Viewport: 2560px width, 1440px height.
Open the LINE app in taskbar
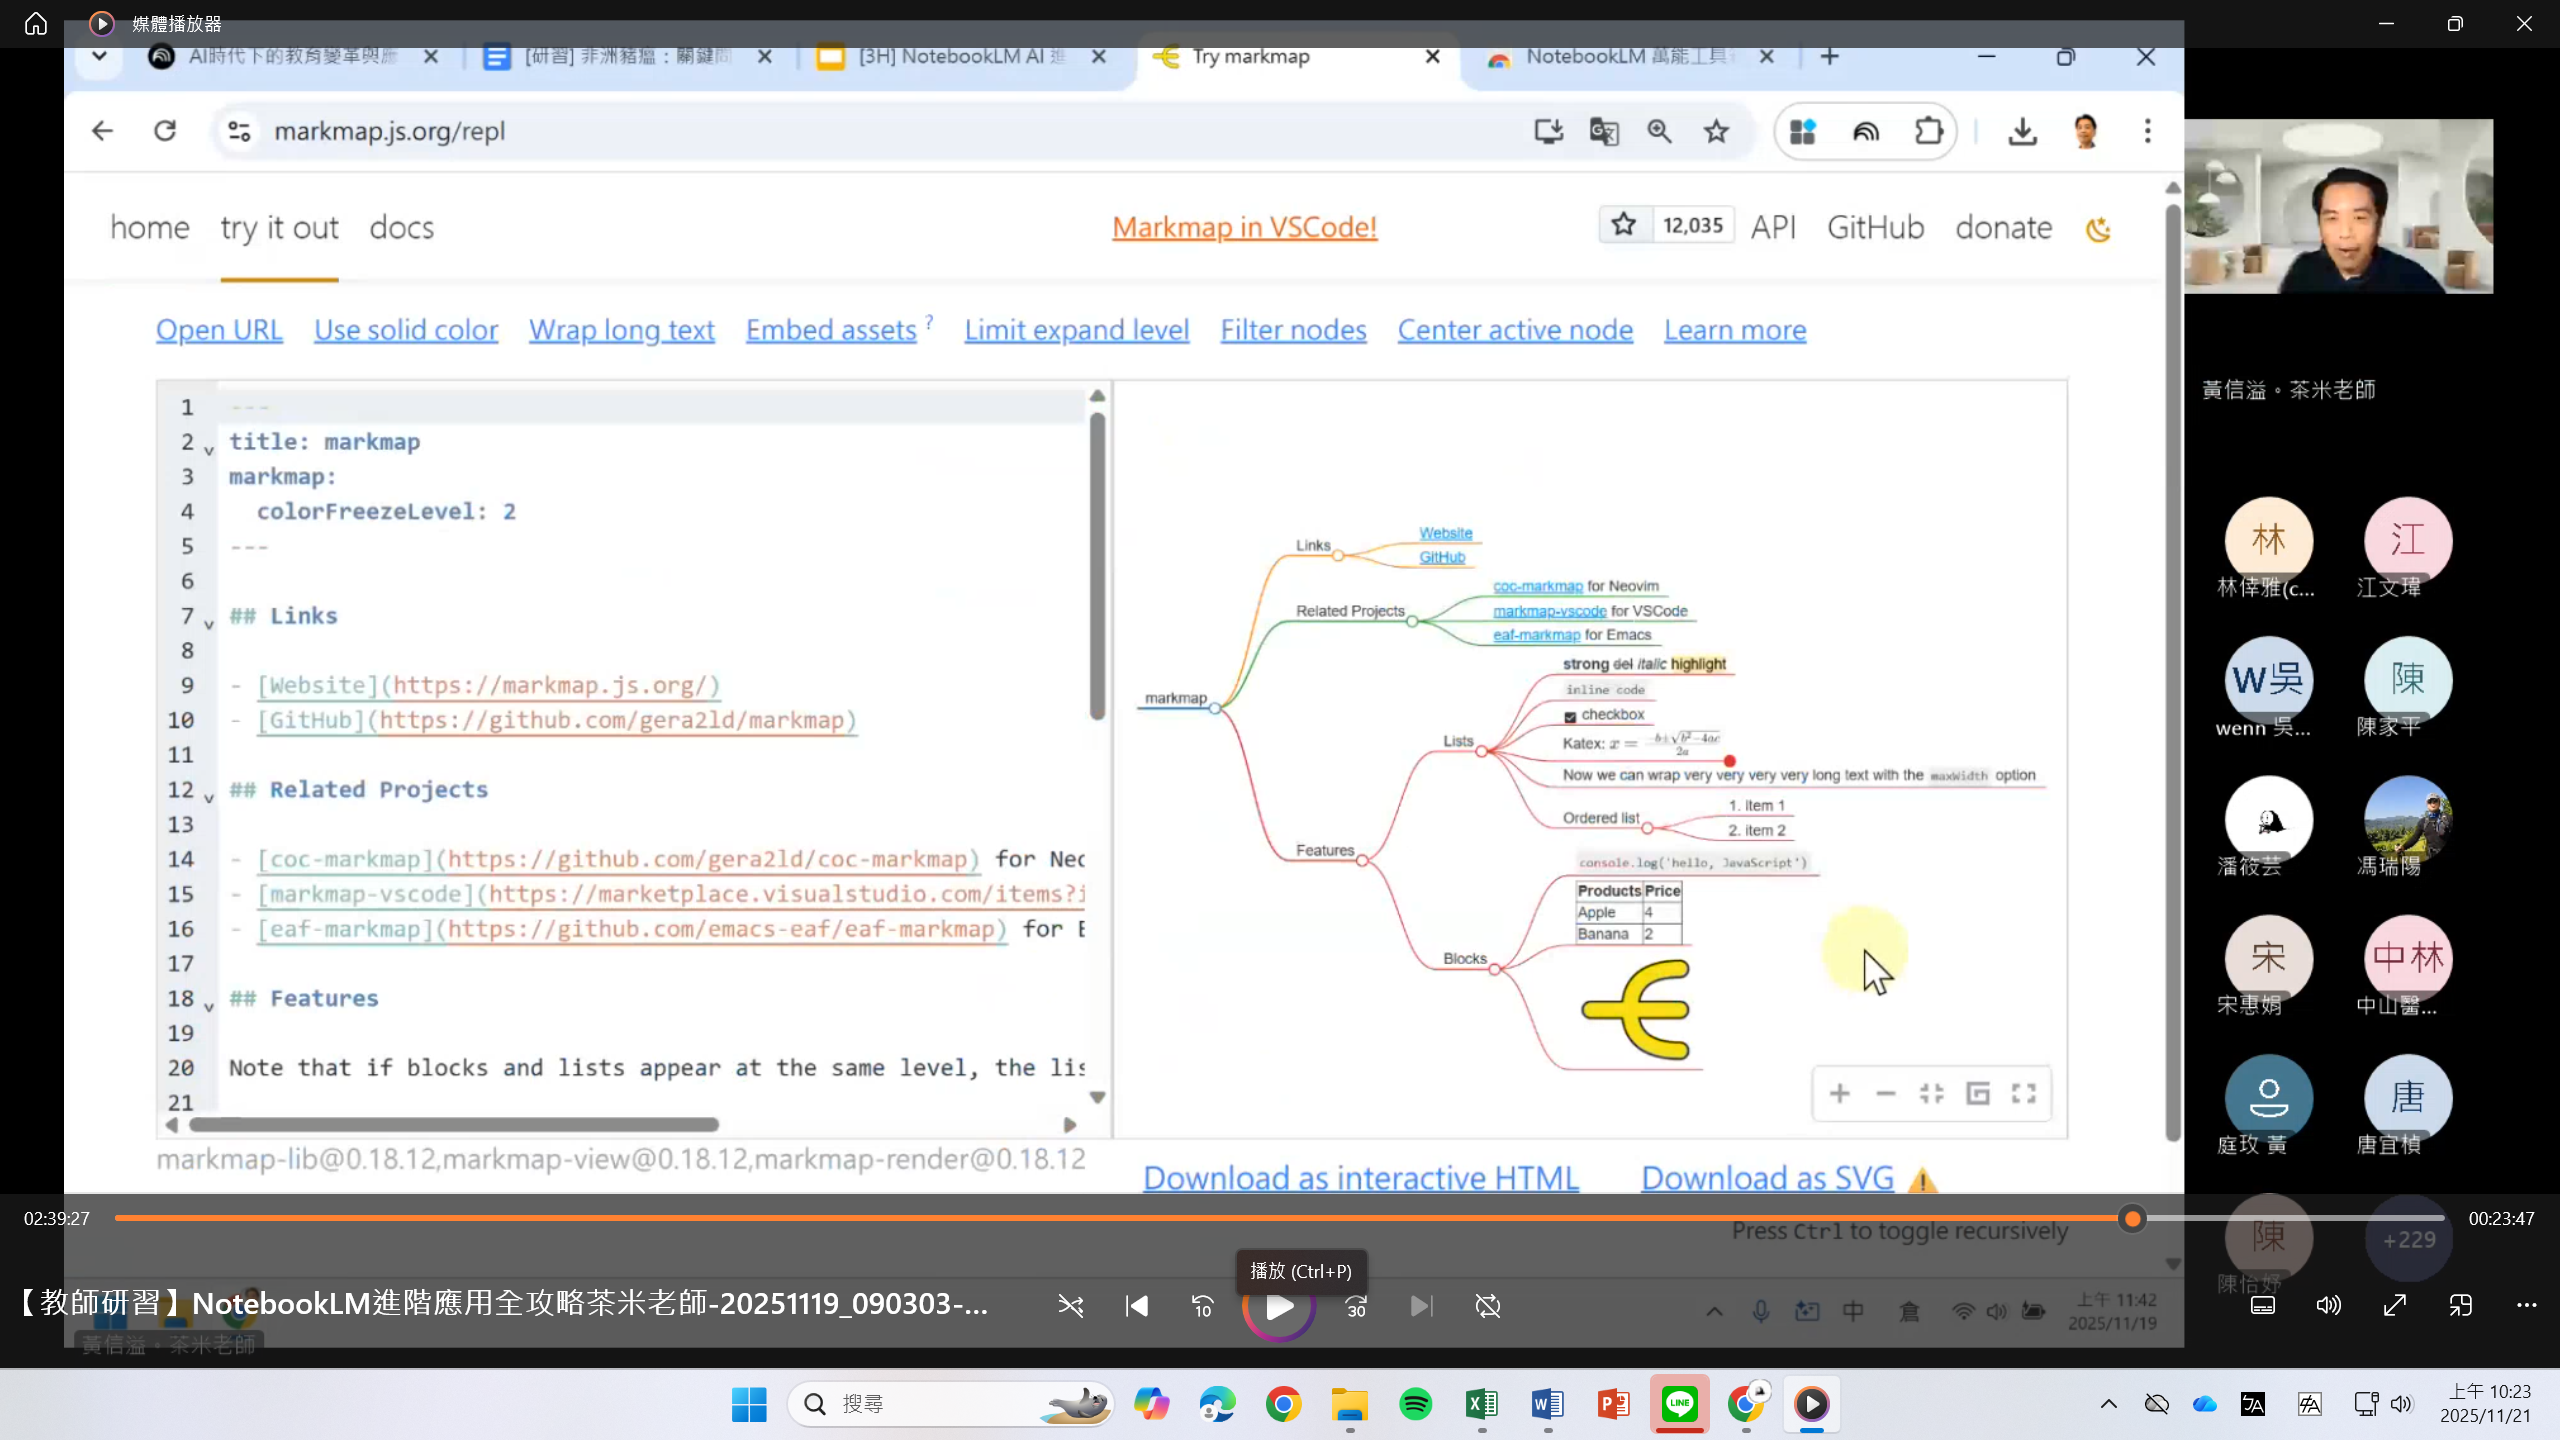point(1679,1404)
